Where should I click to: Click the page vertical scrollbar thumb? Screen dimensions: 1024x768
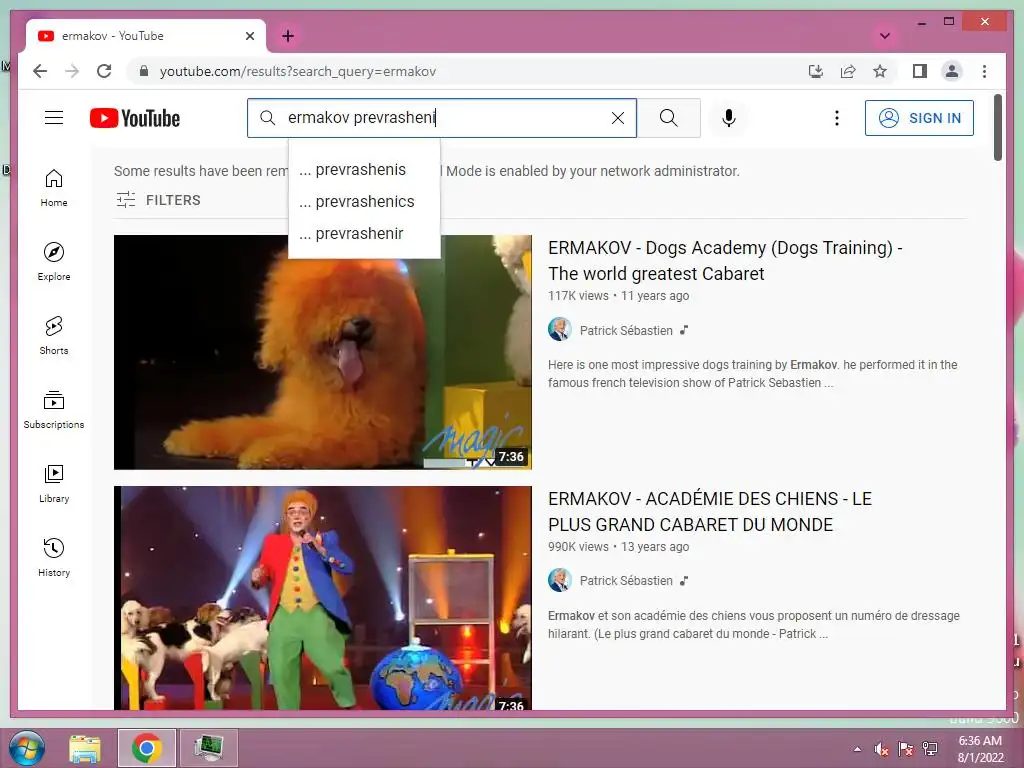[997, 127]
